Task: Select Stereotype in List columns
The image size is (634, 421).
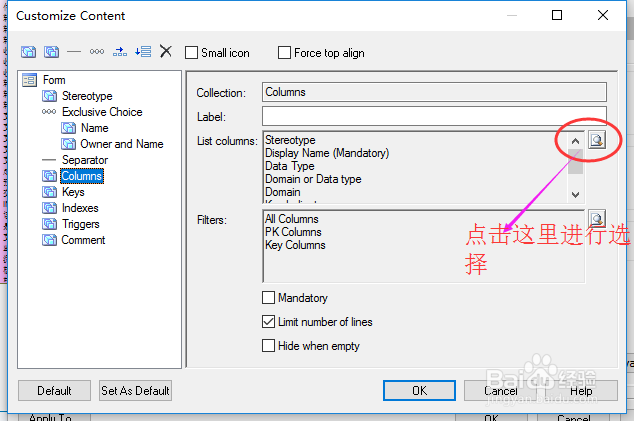Action: 290,140
